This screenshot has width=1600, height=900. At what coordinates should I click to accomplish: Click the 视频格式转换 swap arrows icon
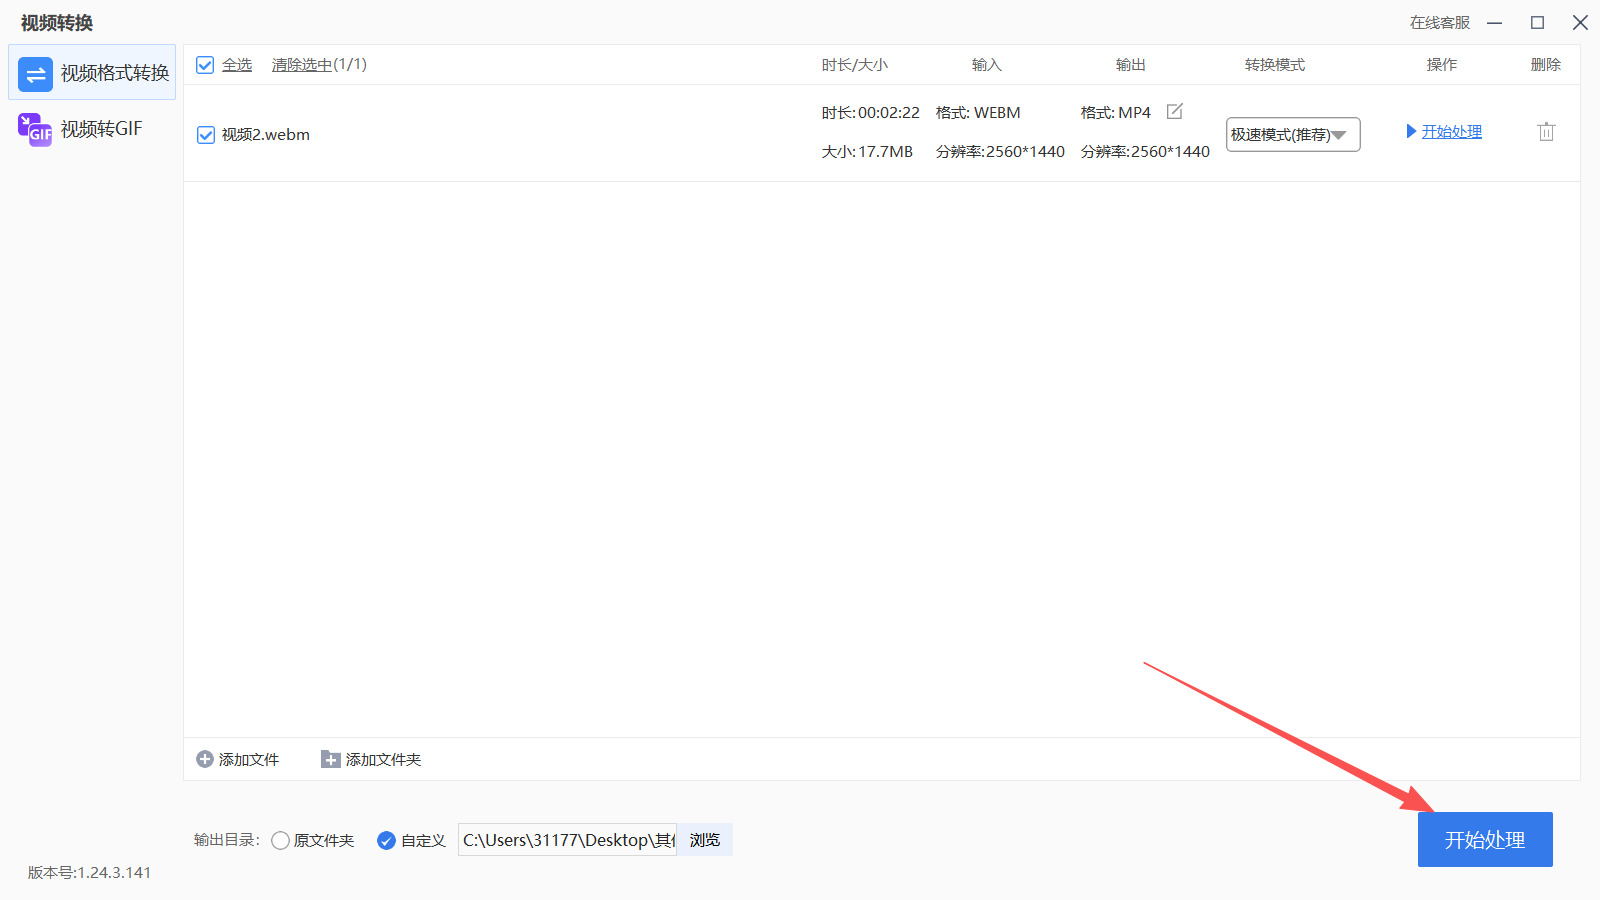click(36, 74)
